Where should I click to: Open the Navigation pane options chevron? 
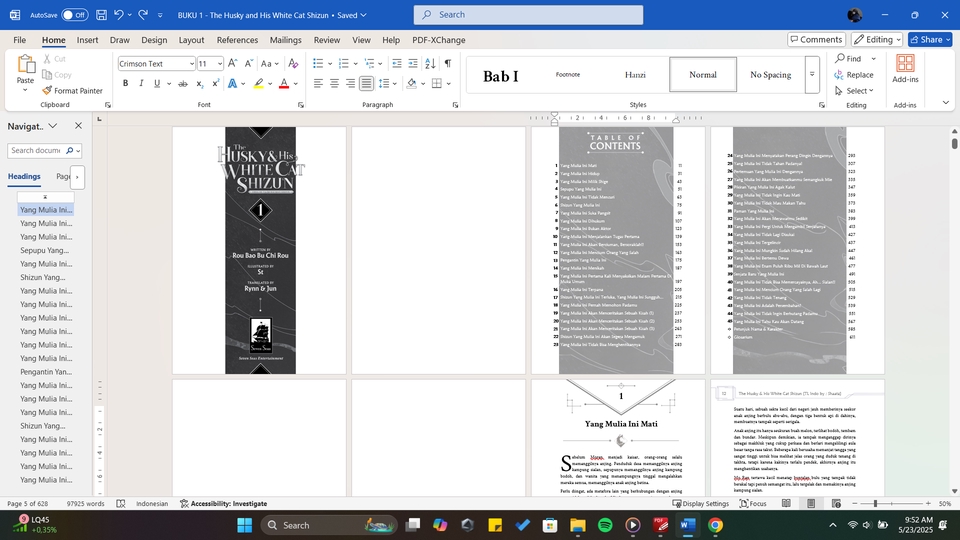click(53, 126)
